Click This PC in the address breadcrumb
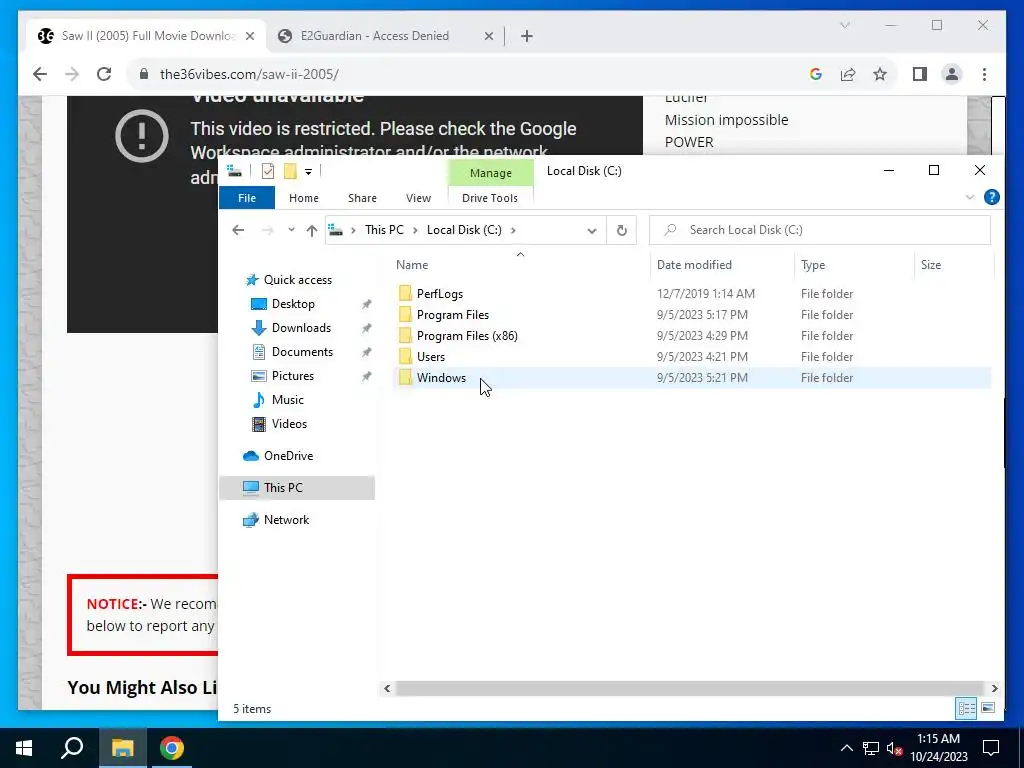 (x=384, y=230)
